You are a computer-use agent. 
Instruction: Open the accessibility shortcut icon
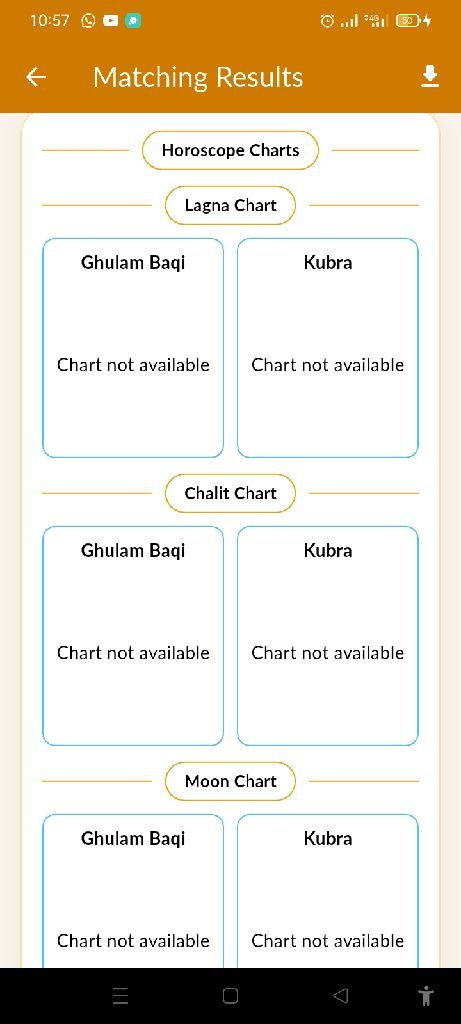click(426, 995)
